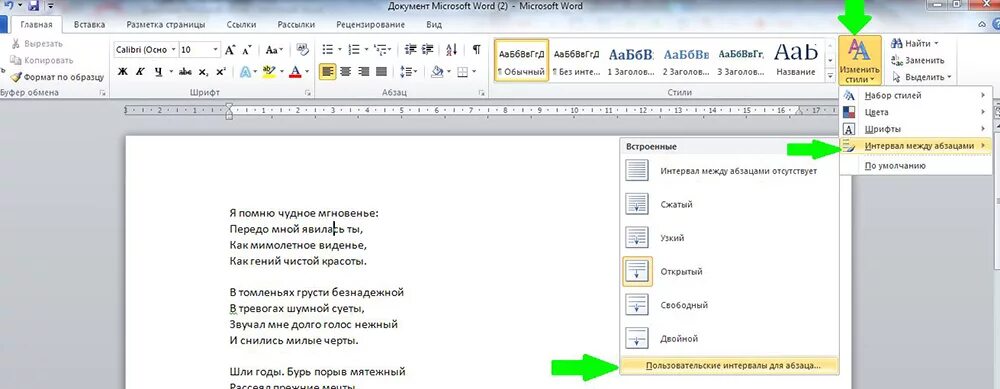Decrease font size with shrink font icon
The height and width of the screenshot is (389, 1000).
[246, 50]
